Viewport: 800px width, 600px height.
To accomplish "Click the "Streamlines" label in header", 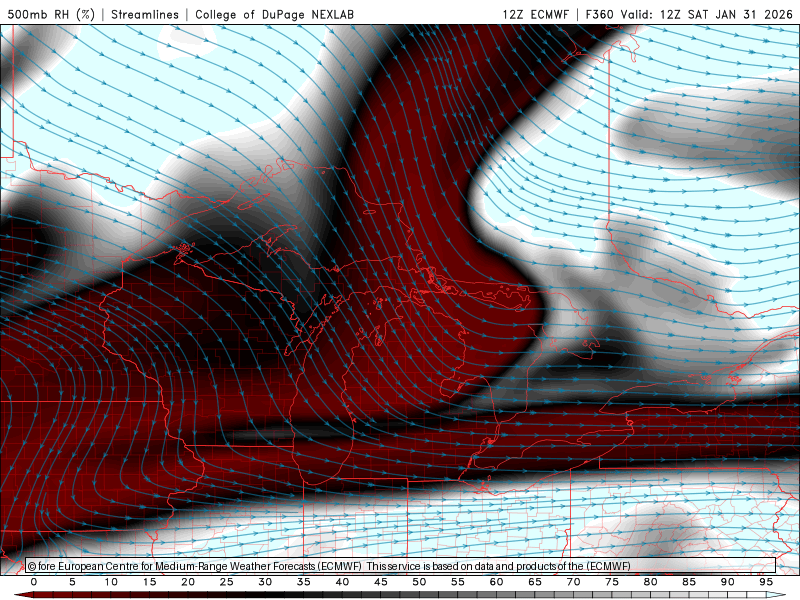I will [x=145, y=14].
